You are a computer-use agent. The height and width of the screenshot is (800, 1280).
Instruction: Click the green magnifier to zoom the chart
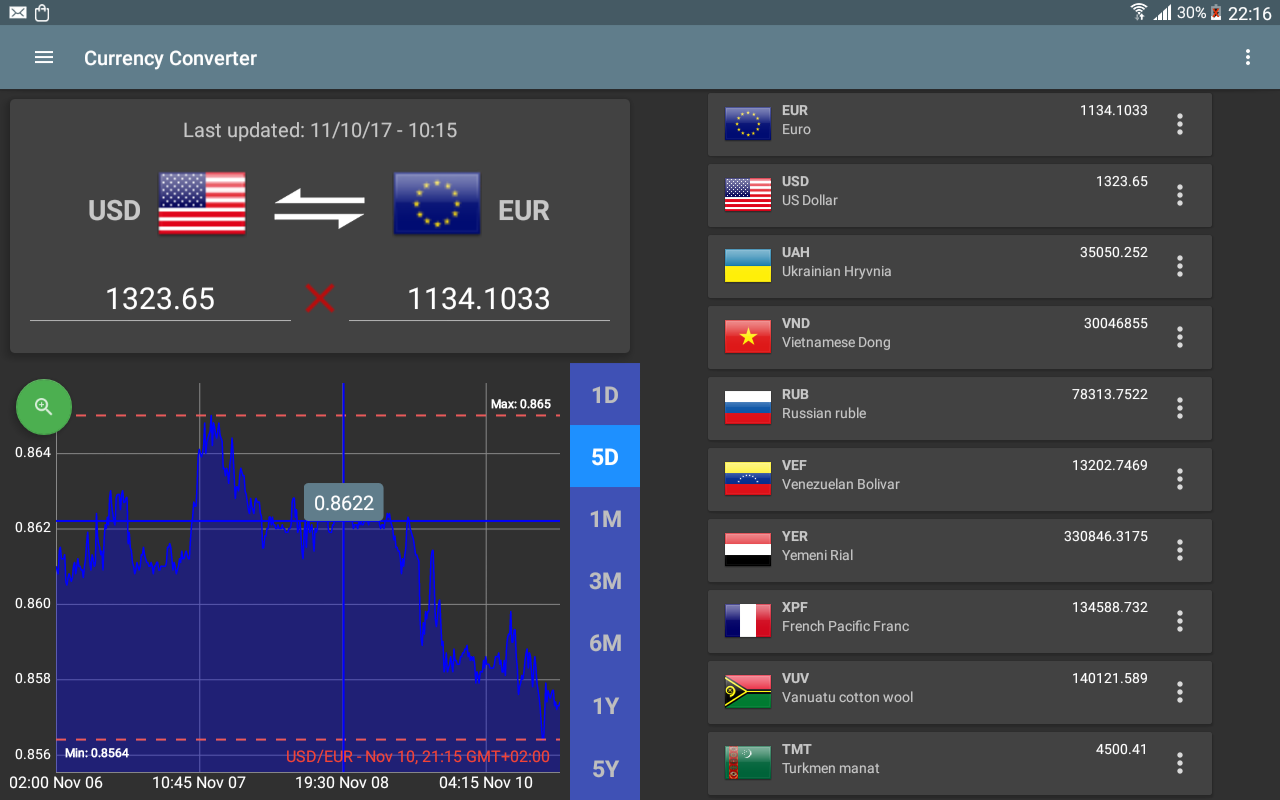tap(43, 407)
